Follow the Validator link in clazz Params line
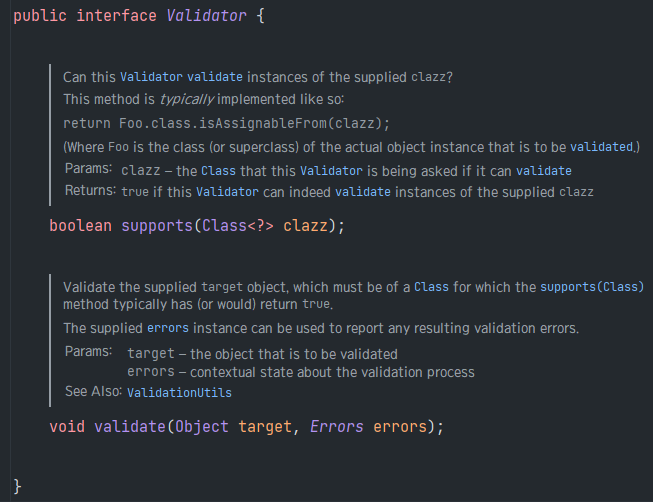The width and height of the screenshot is (653, 502). pos(331,171)
